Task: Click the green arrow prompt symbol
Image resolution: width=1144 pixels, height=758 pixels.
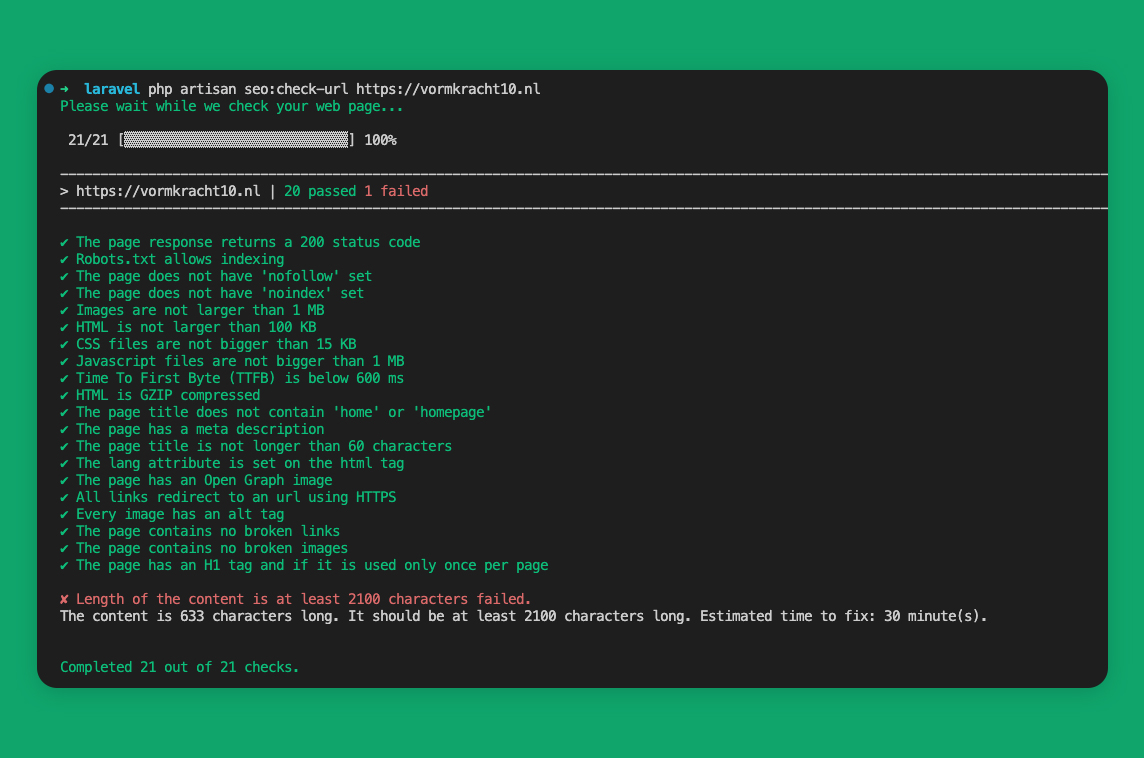Action: [64, 89]
